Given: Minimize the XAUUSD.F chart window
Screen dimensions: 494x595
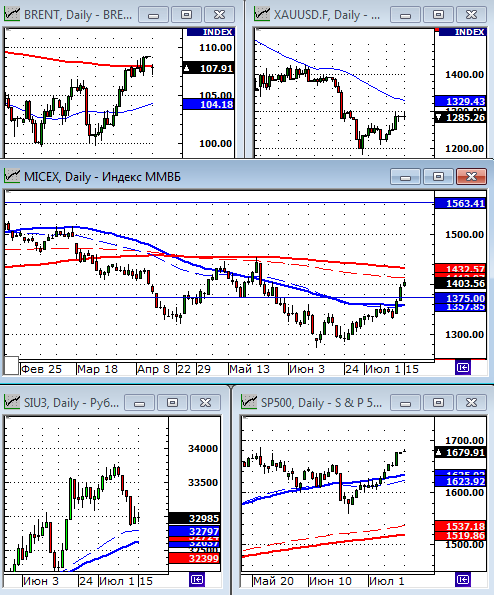Looking at the screenshot, I should pos(405,15).
